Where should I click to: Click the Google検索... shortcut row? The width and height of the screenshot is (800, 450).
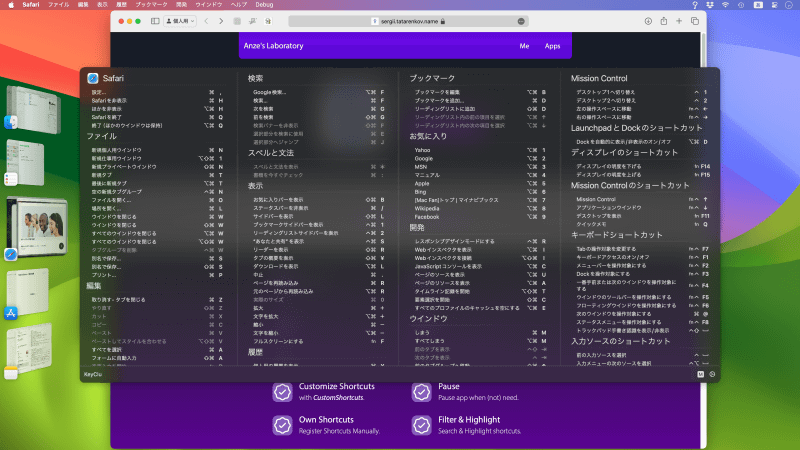click(319, 92)
